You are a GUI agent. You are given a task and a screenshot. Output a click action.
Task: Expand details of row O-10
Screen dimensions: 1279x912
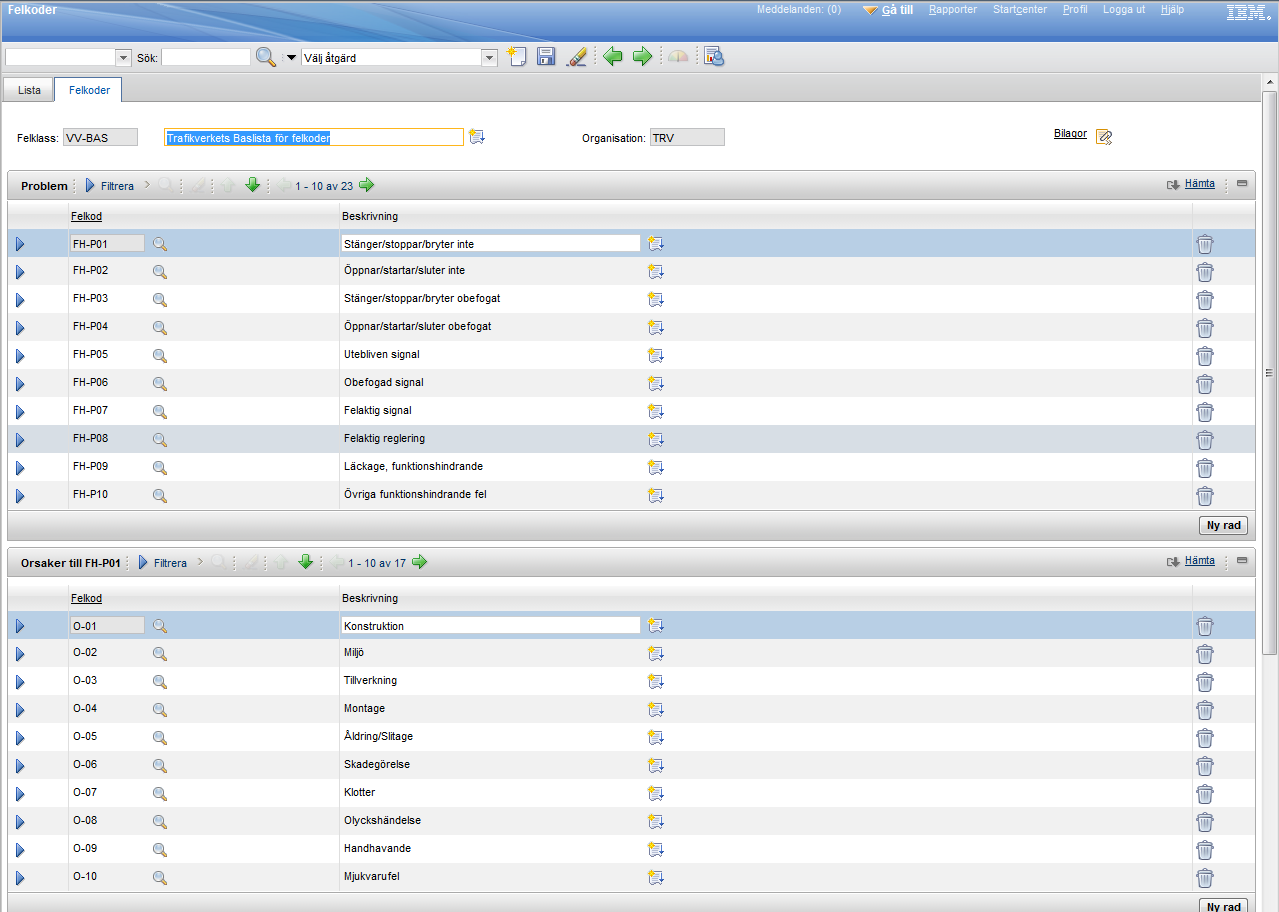tap(20, 878)
